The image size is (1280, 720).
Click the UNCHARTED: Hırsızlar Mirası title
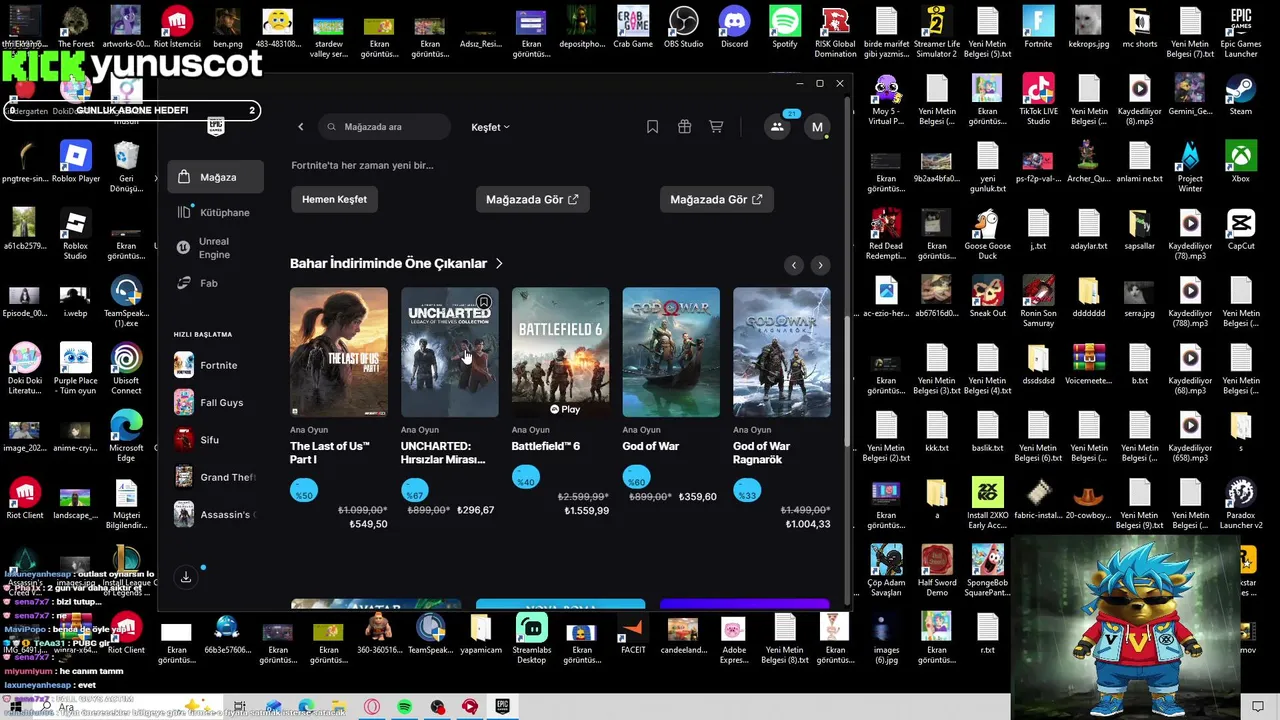(443, 453)
